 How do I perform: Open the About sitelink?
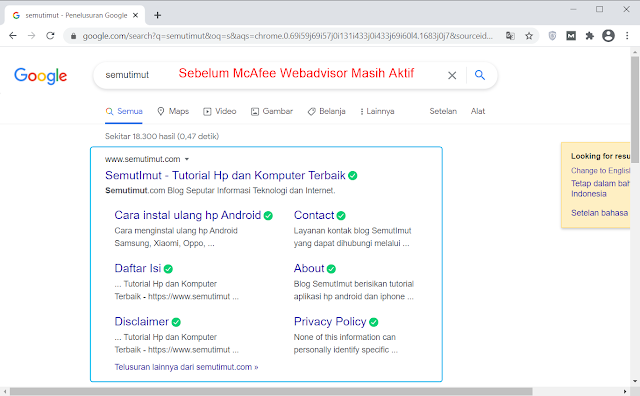(309, 268)
